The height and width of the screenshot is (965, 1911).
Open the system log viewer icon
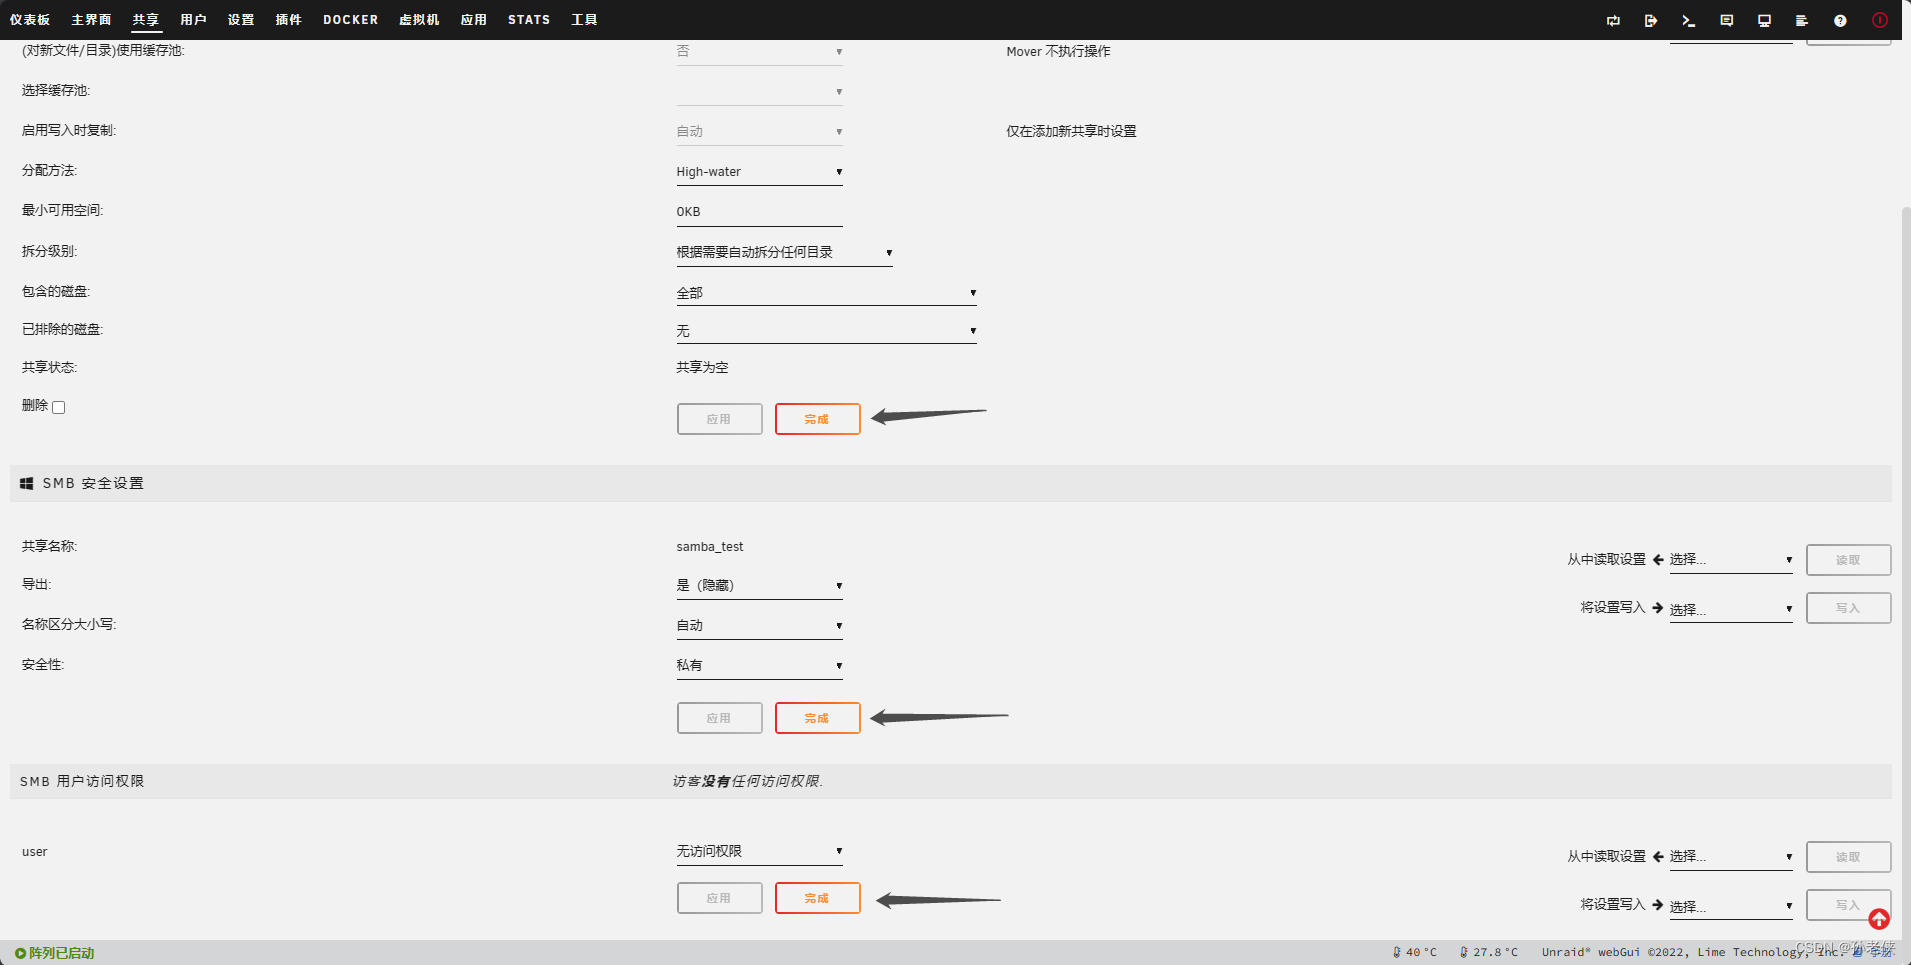1803,20
